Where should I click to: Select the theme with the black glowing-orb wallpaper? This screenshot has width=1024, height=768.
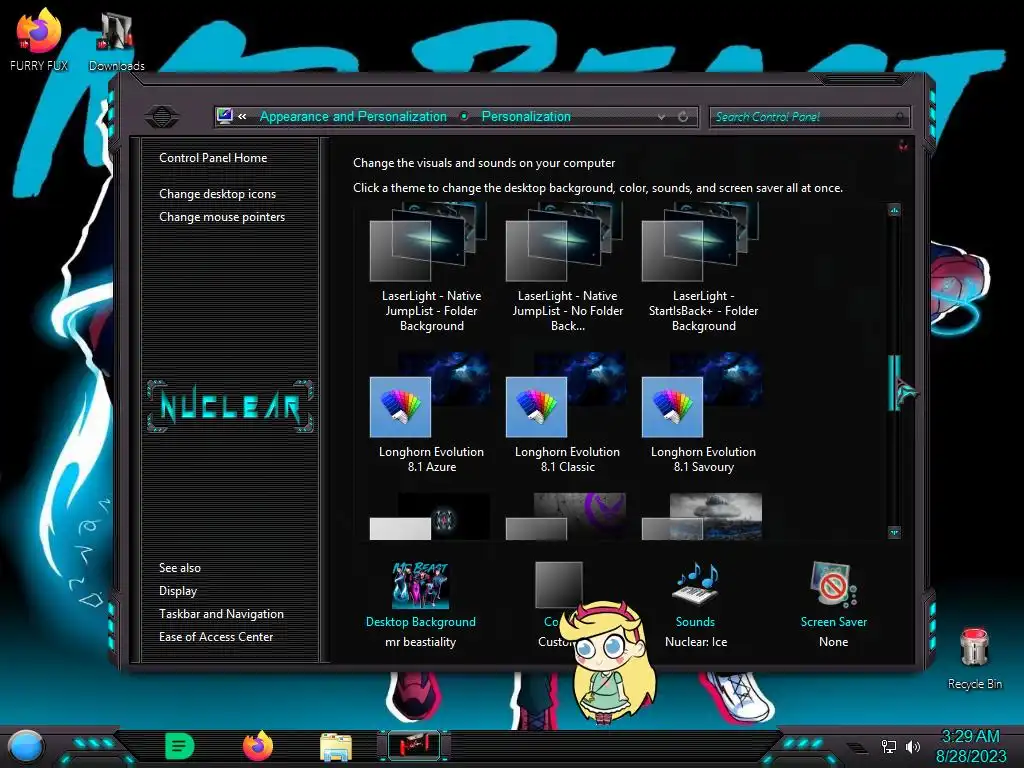coord(431,517)
